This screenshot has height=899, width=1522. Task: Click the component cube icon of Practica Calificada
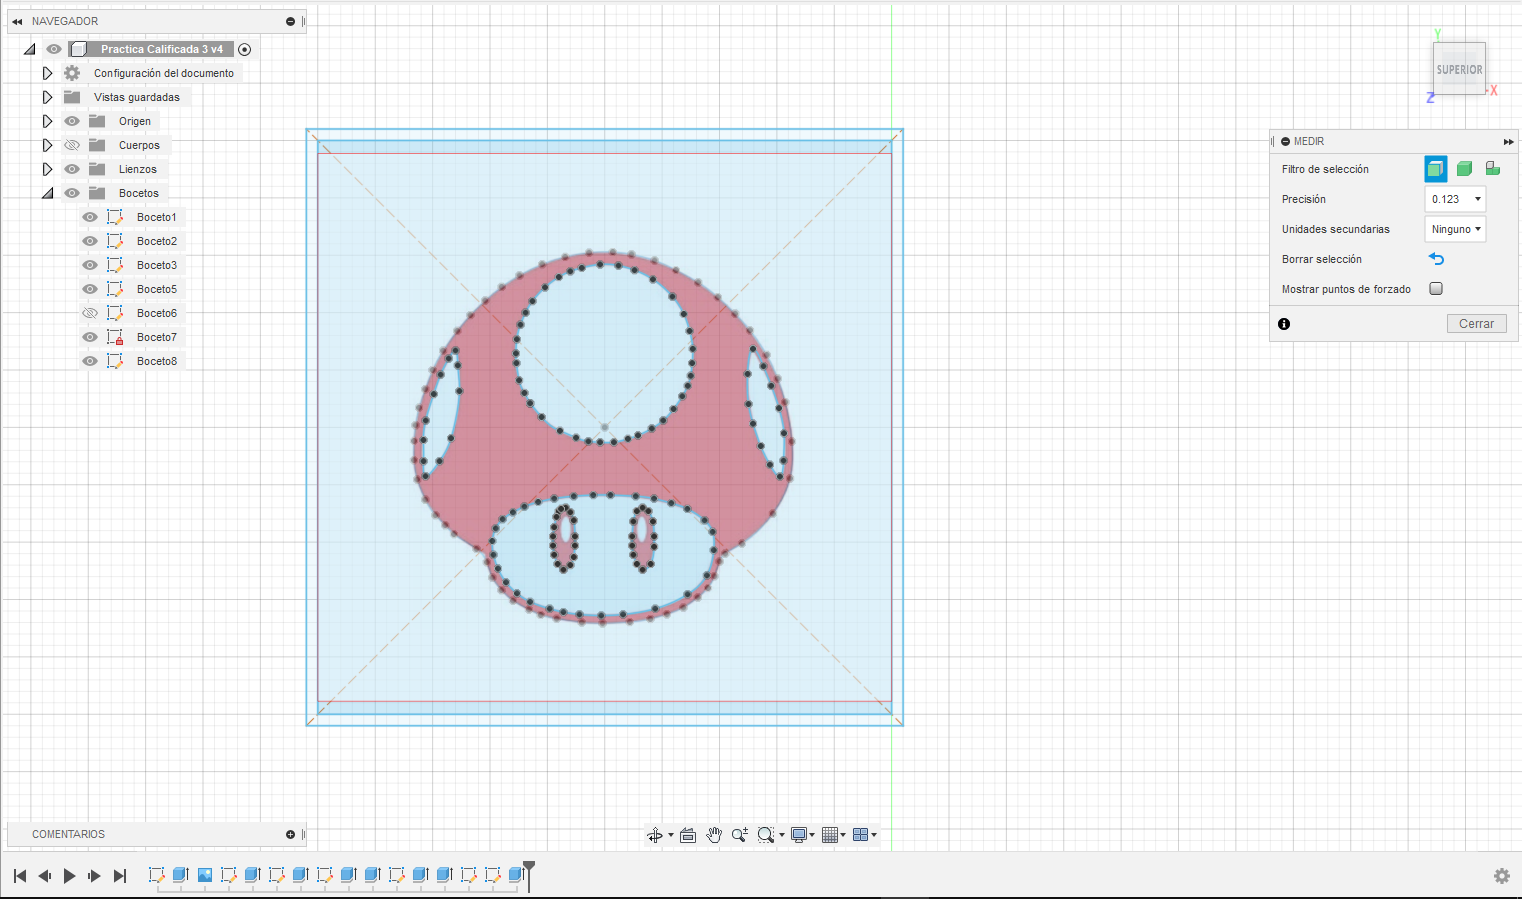click(79, 49)
